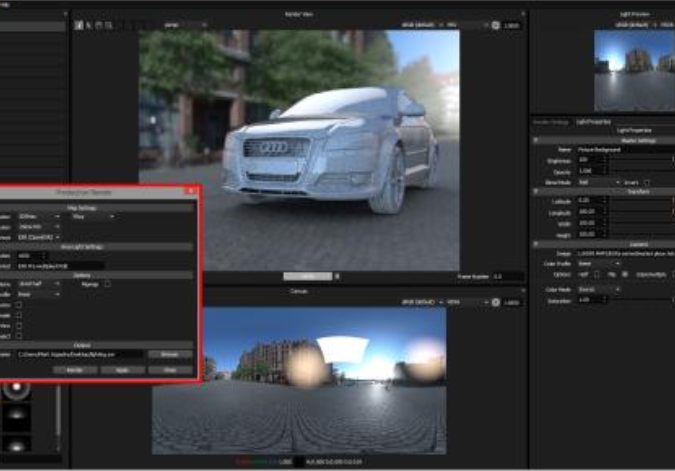The height and width of the screenshot is (471, 675).
Task: Click the Saturation value field
Action: click(592, 300)
